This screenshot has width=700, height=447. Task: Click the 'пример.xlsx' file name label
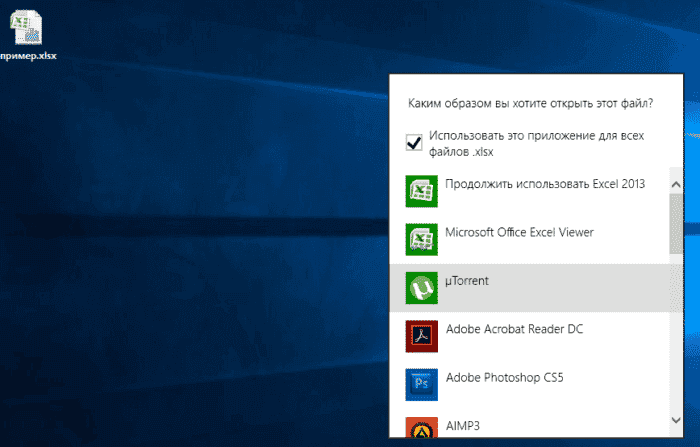29,56
